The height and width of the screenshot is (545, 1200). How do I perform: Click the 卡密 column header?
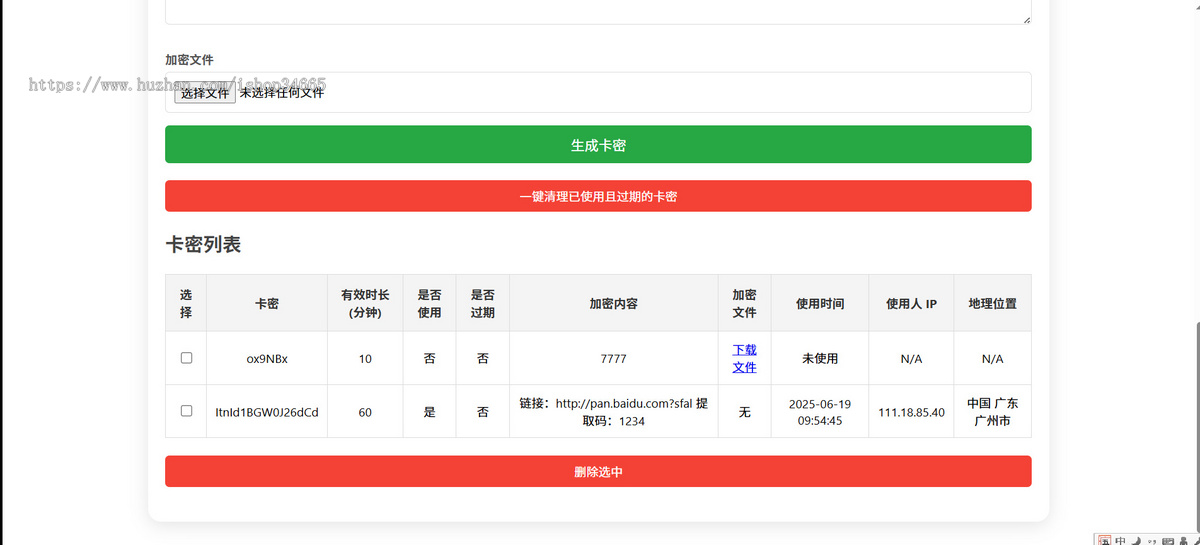click(x=267, y=303)
